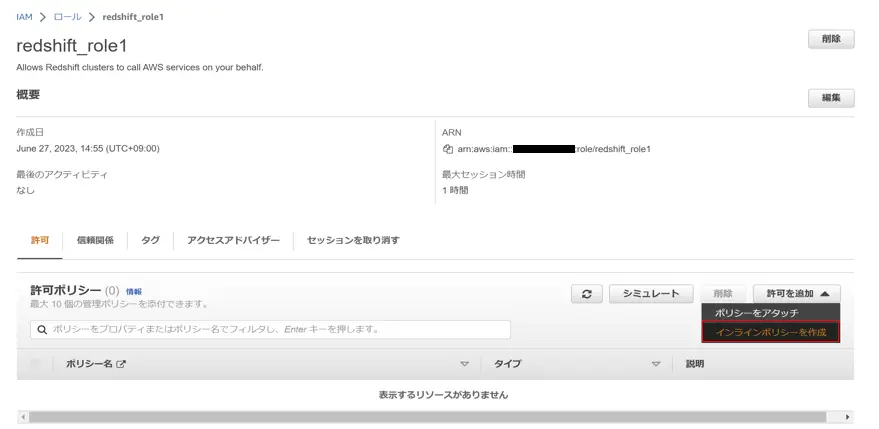Image resolution: width=879 pixels, height=429 pixels.
Task: Click the policy filter search field
Action: click(x=270, y=330)
